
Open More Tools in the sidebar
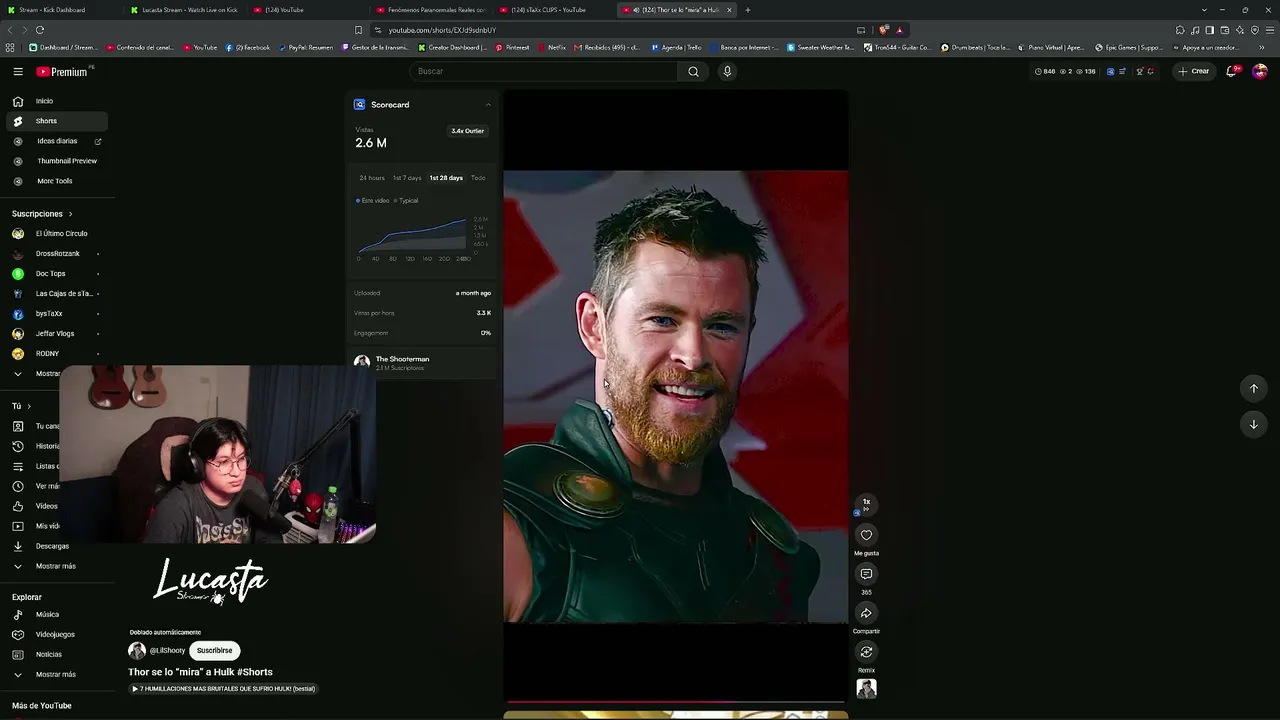tap(57, 181)
